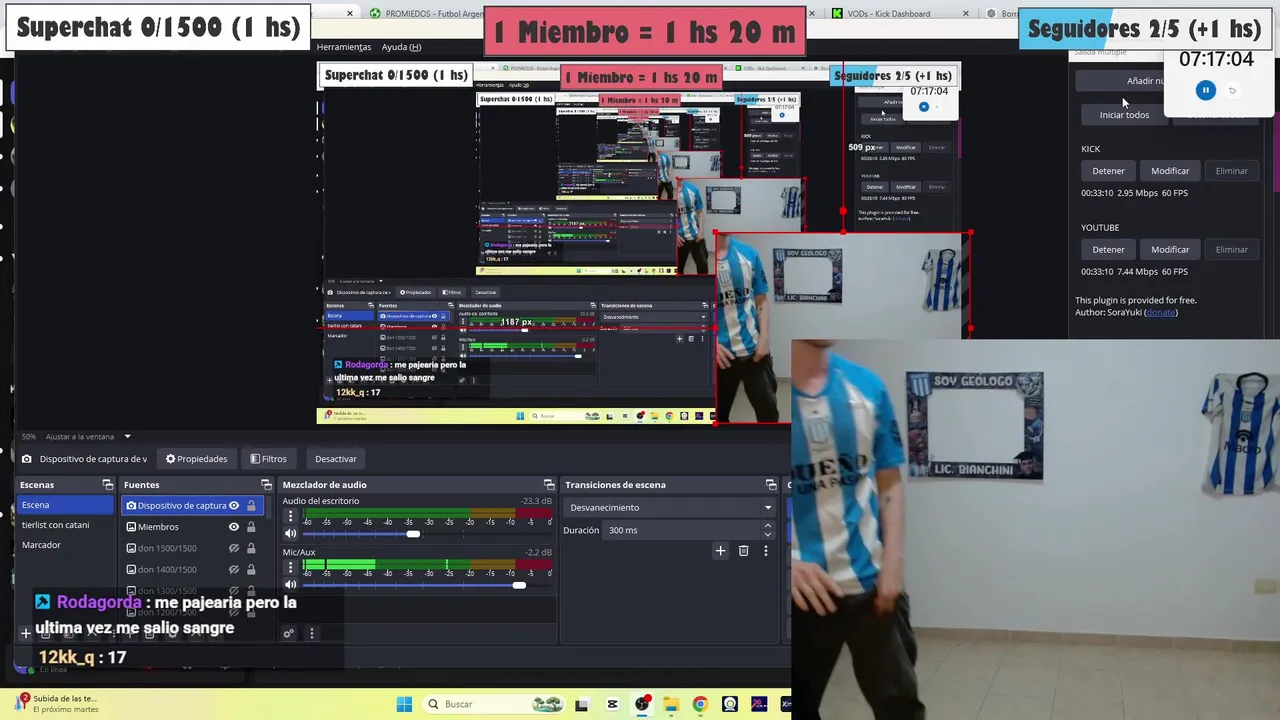Click Modificar for KICK output
Screen dimensions: 1280x720
click(1170, 171)
